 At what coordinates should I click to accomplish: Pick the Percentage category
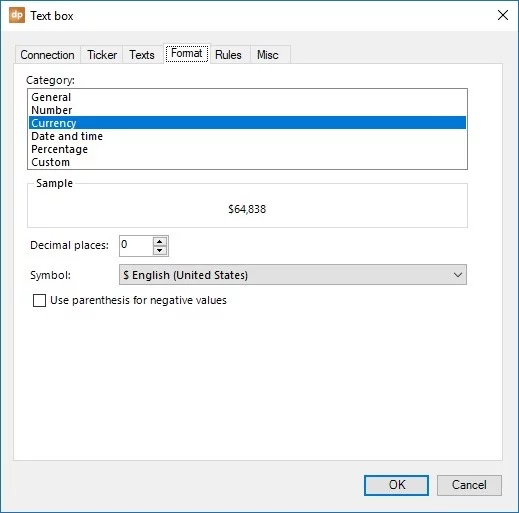247,149
